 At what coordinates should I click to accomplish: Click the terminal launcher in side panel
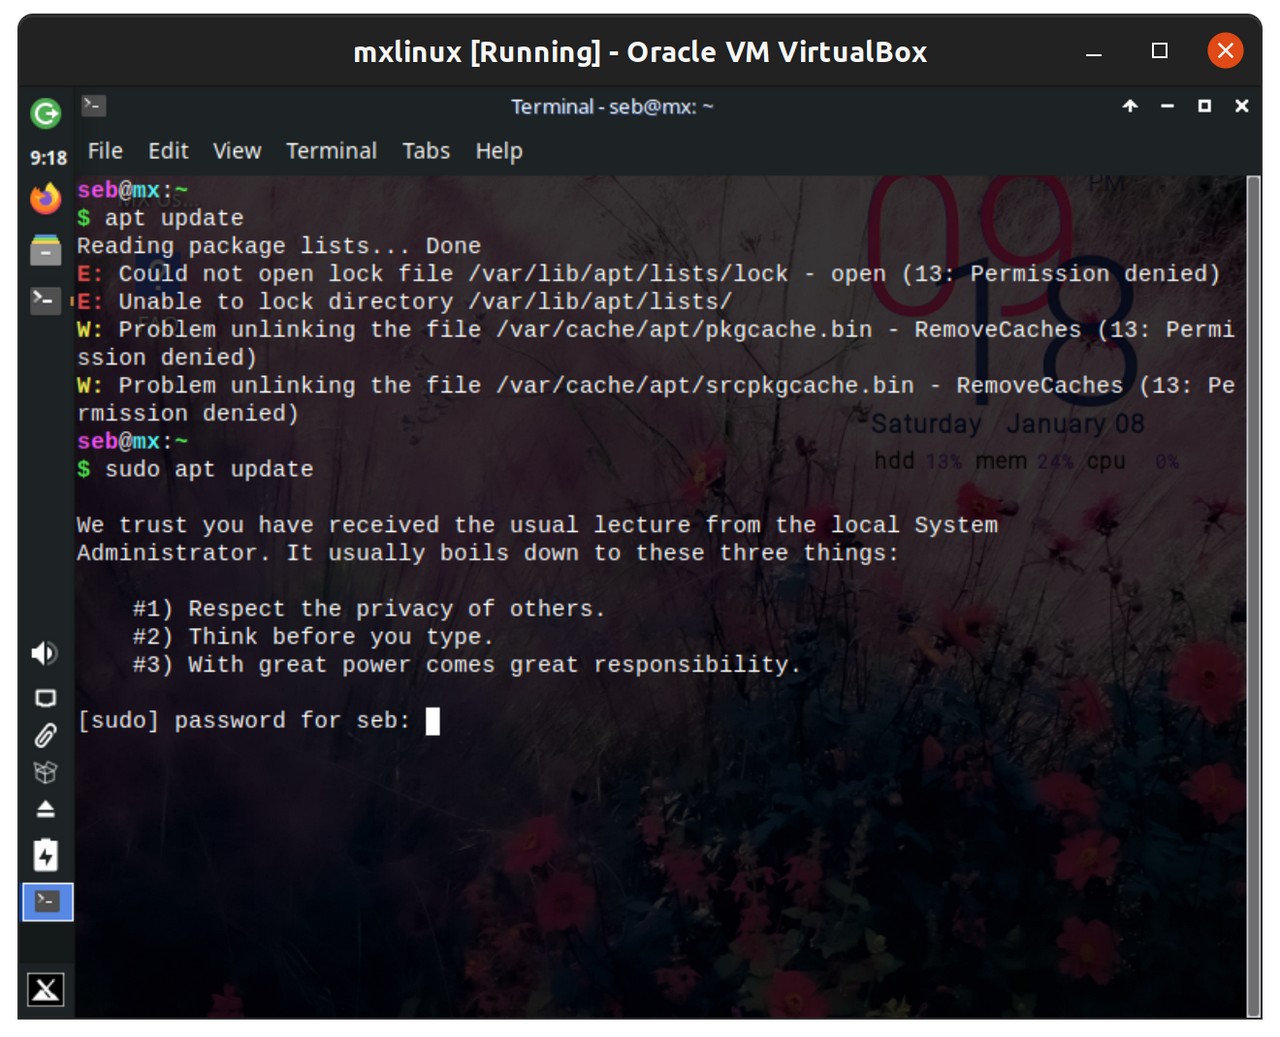click(46, 299)
